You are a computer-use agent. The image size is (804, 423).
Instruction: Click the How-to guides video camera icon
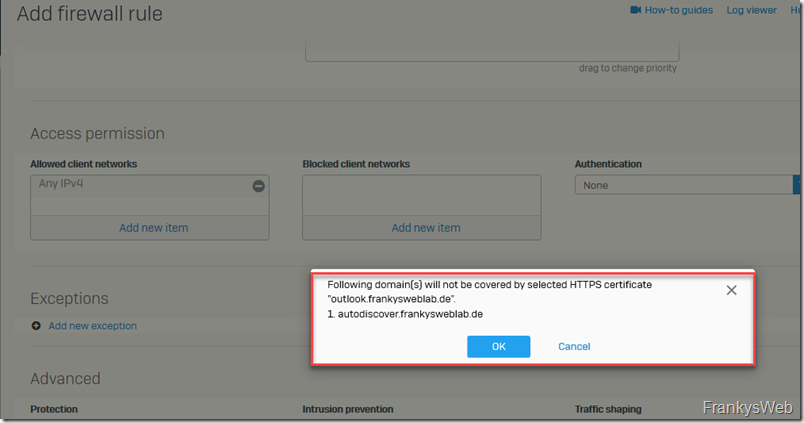(635, 10)
